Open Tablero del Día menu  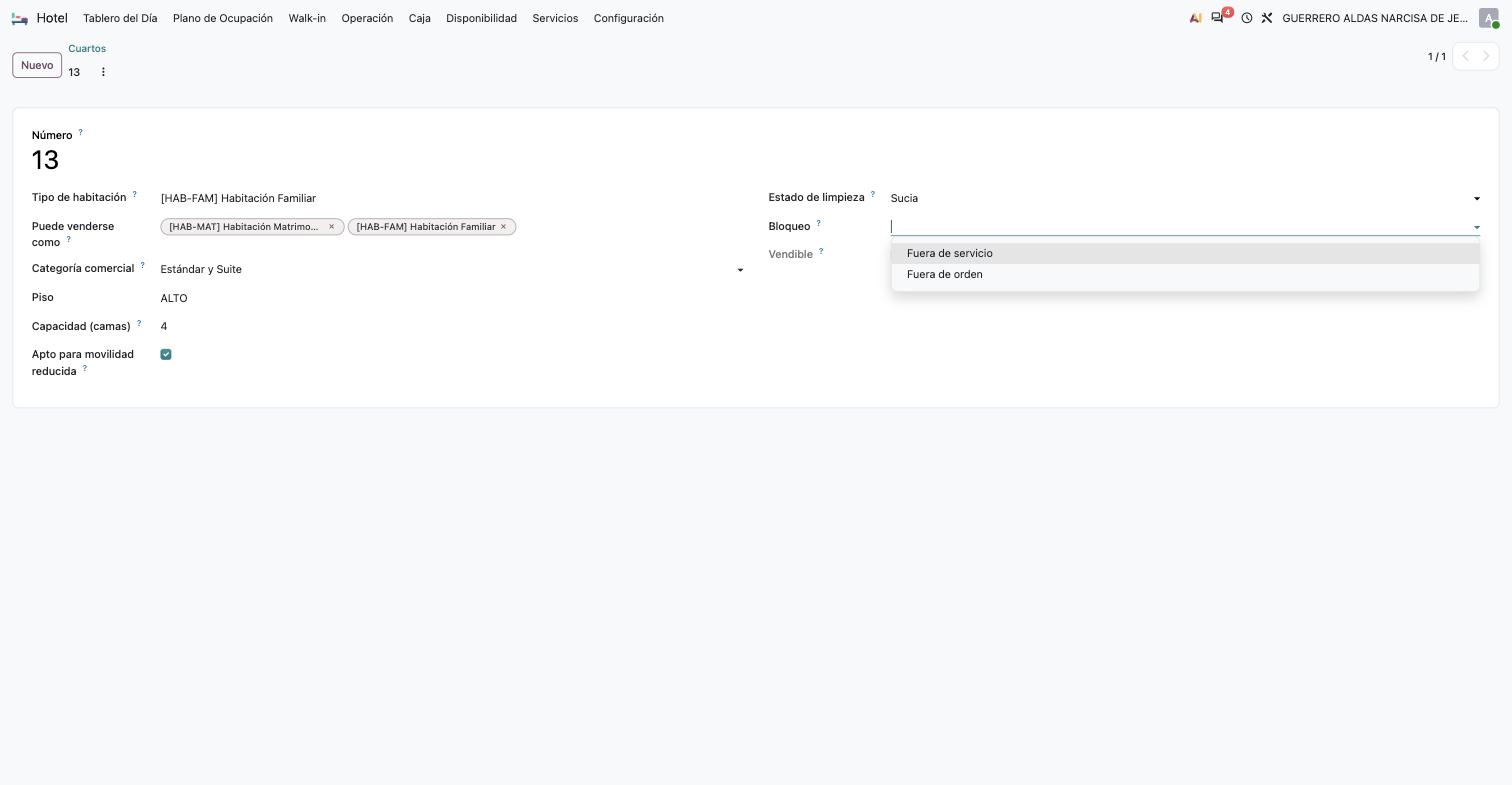pos(120,18)
